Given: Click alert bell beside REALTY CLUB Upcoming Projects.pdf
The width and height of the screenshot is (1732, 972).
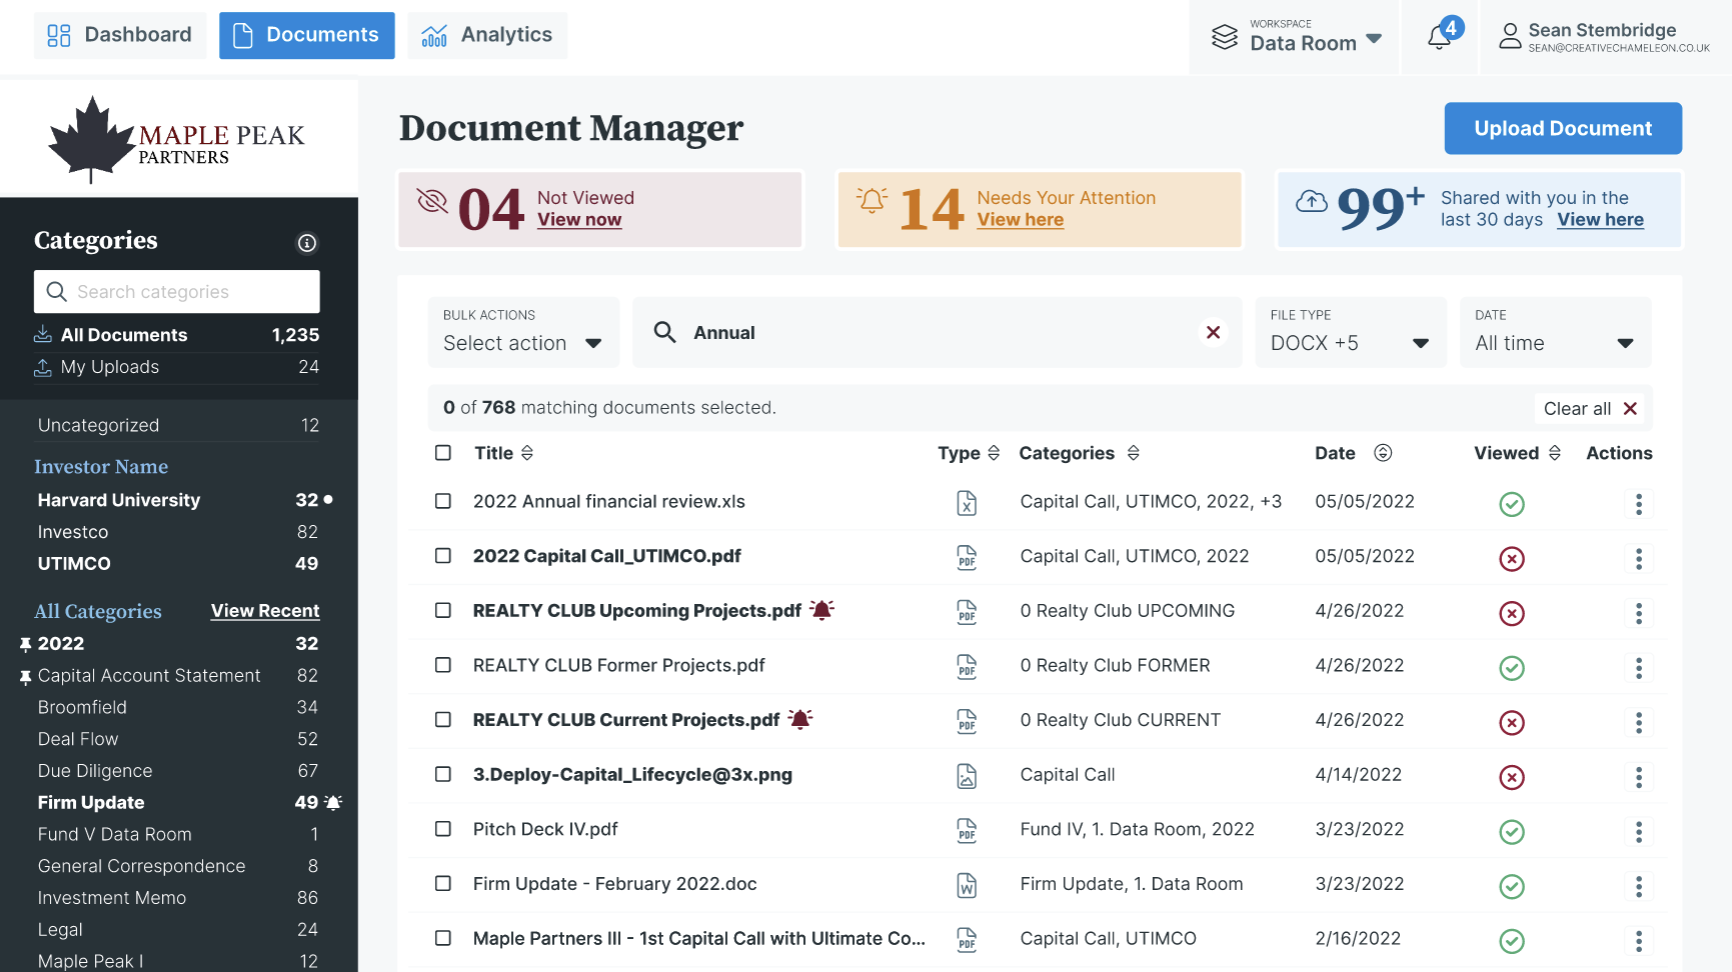Looking at the screenshot, I should pos(822,610).
